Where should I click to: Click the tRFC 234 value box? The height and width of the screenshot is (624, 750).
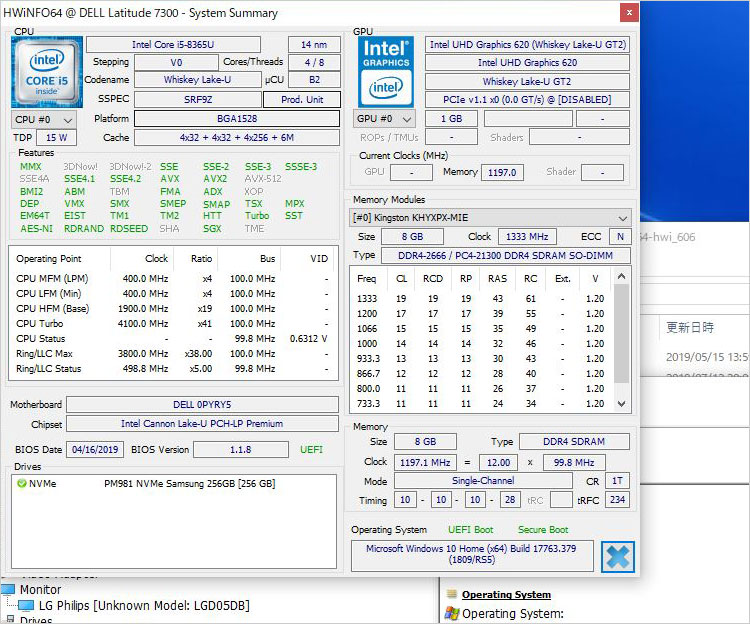tap(618, 500)
